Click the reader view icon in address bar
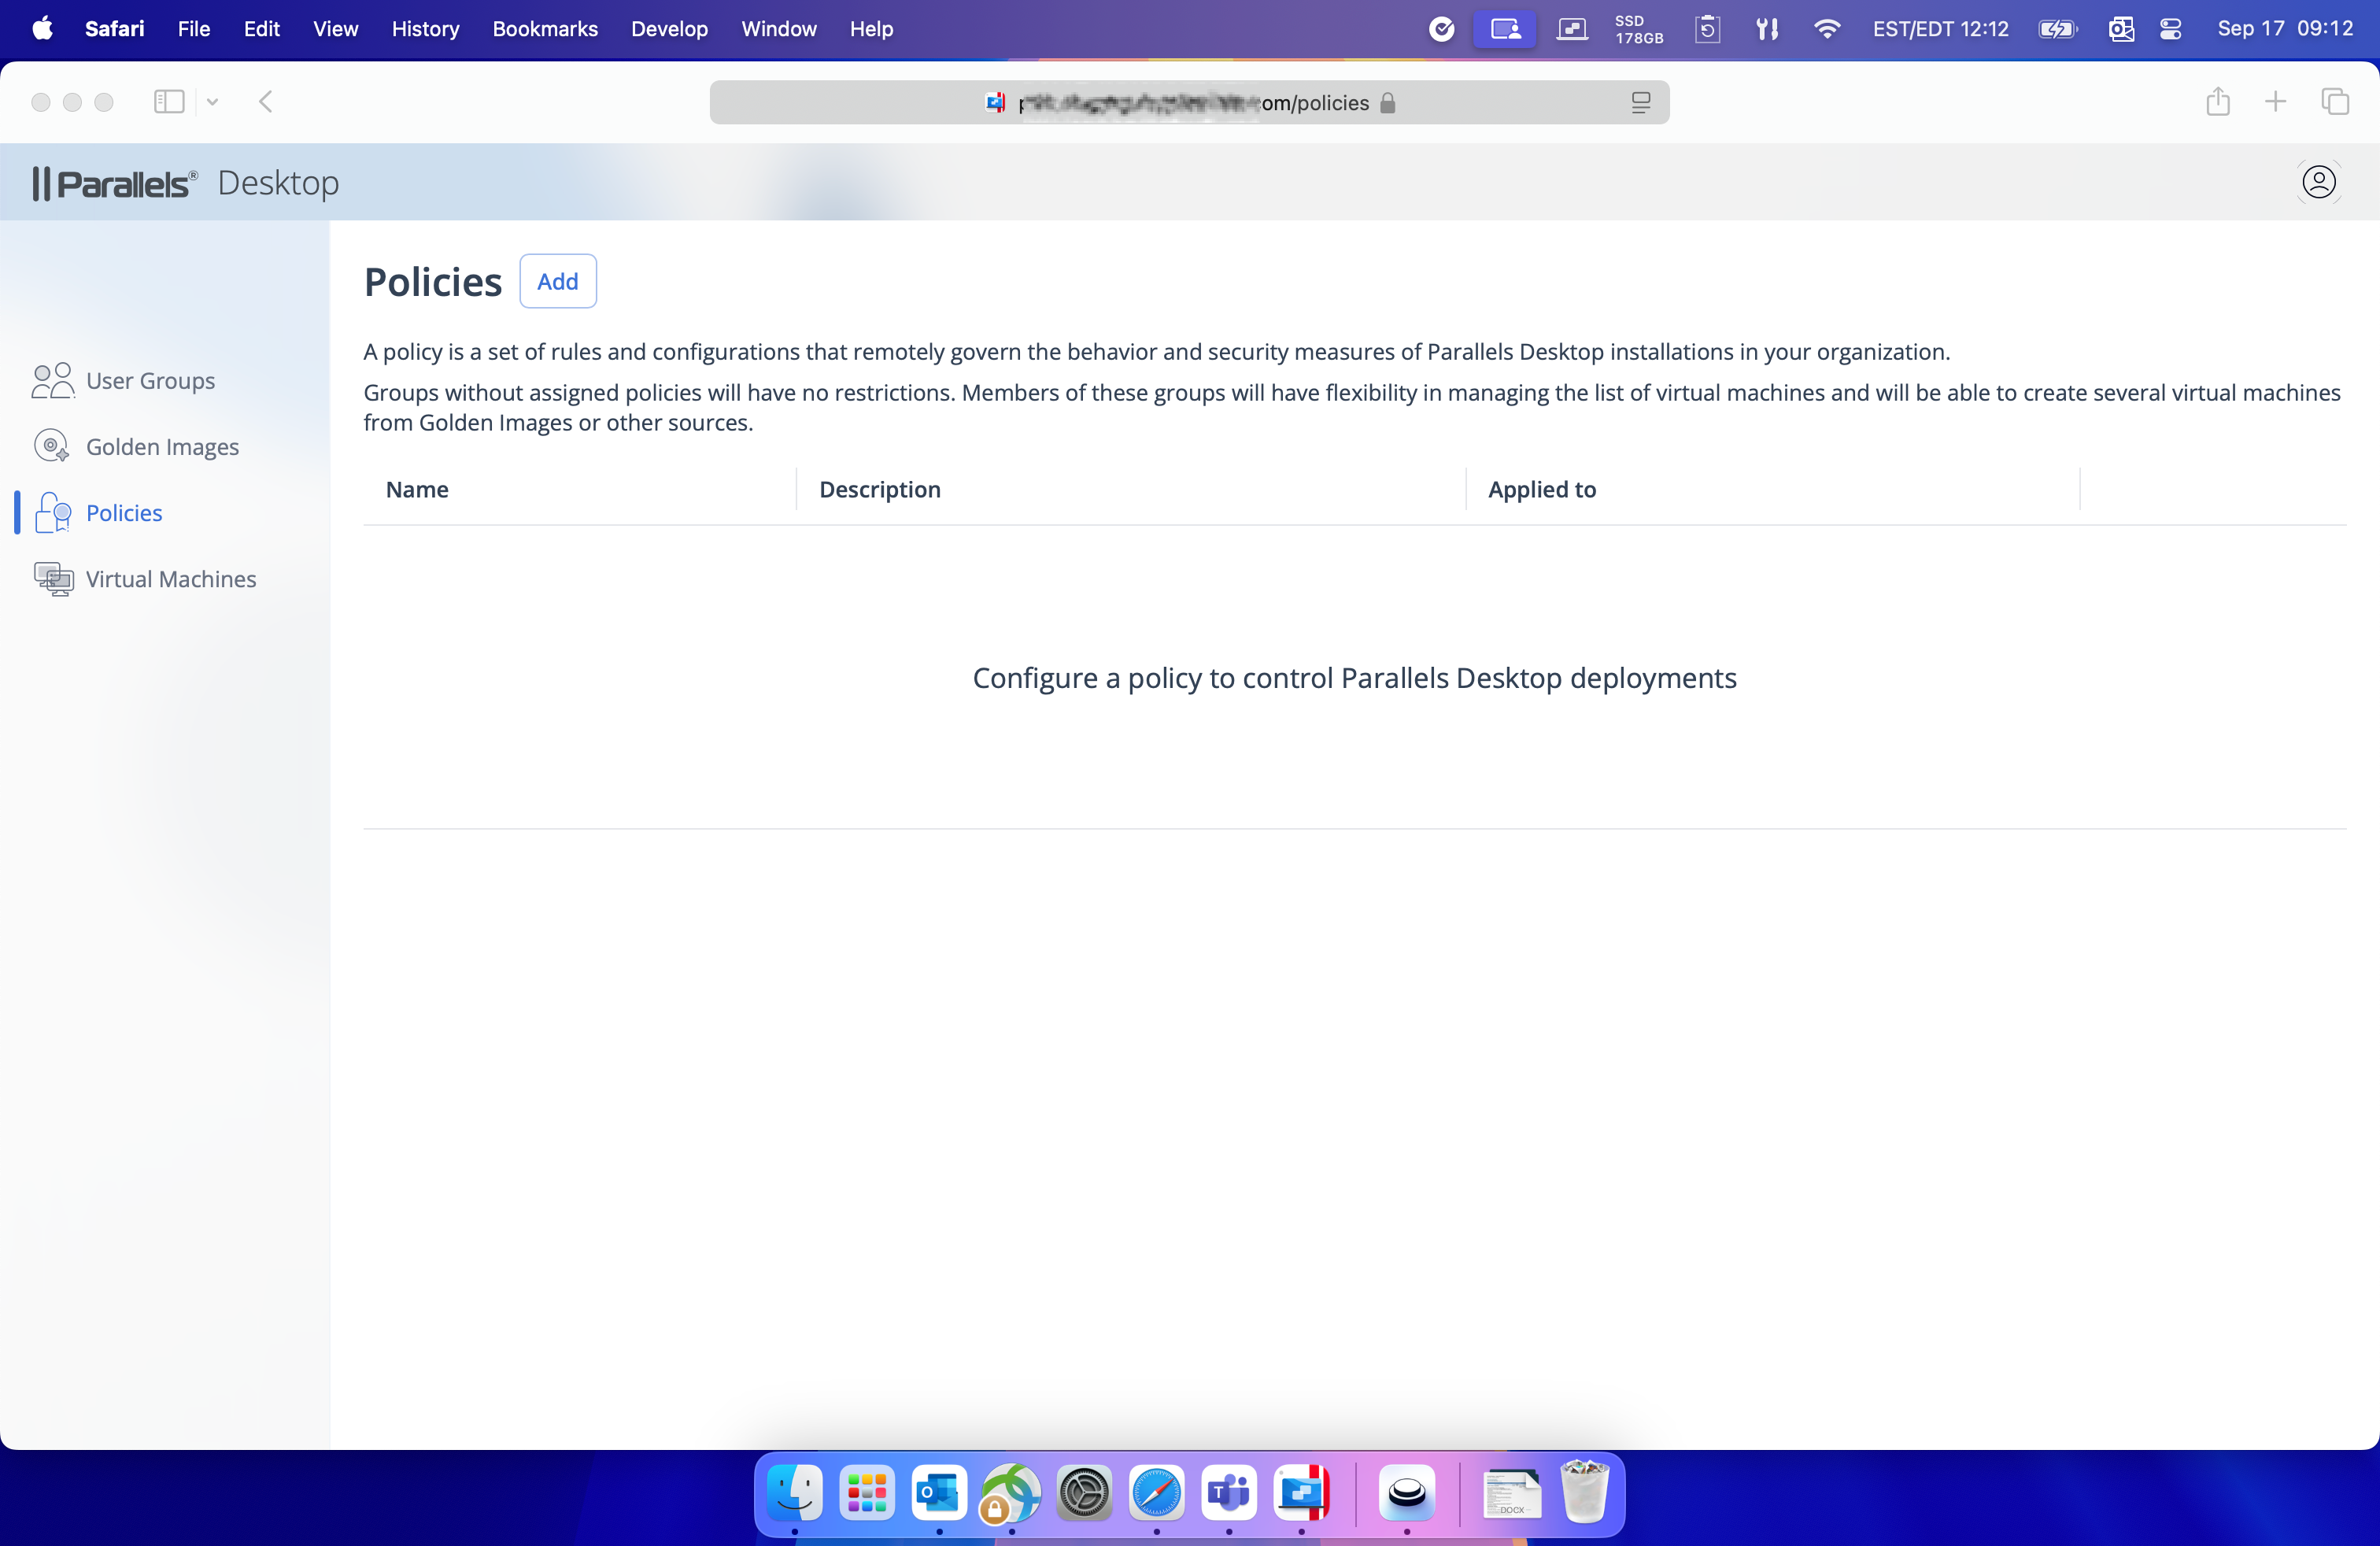This screenshot has height=1546, width=2380. click(x=1640, y=103)
